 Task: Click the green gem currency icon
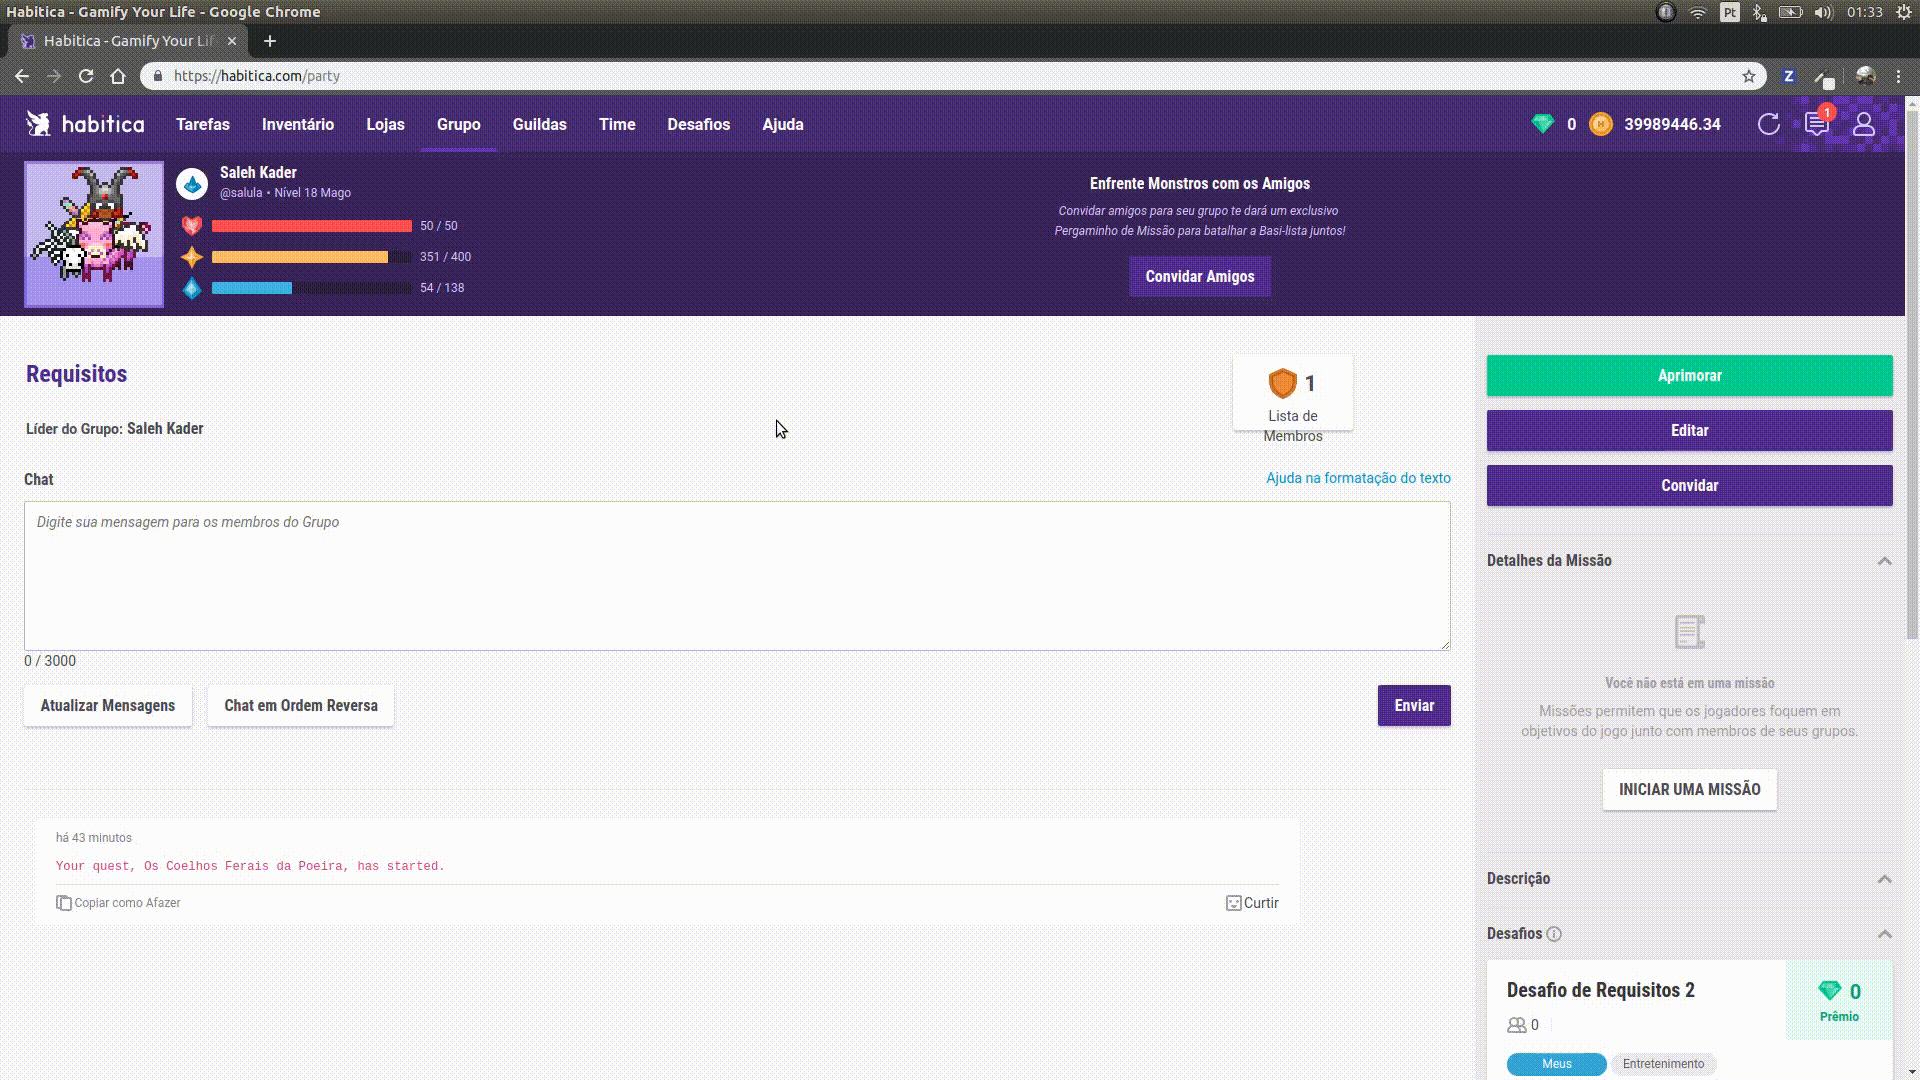click(x=1542, y=124)
